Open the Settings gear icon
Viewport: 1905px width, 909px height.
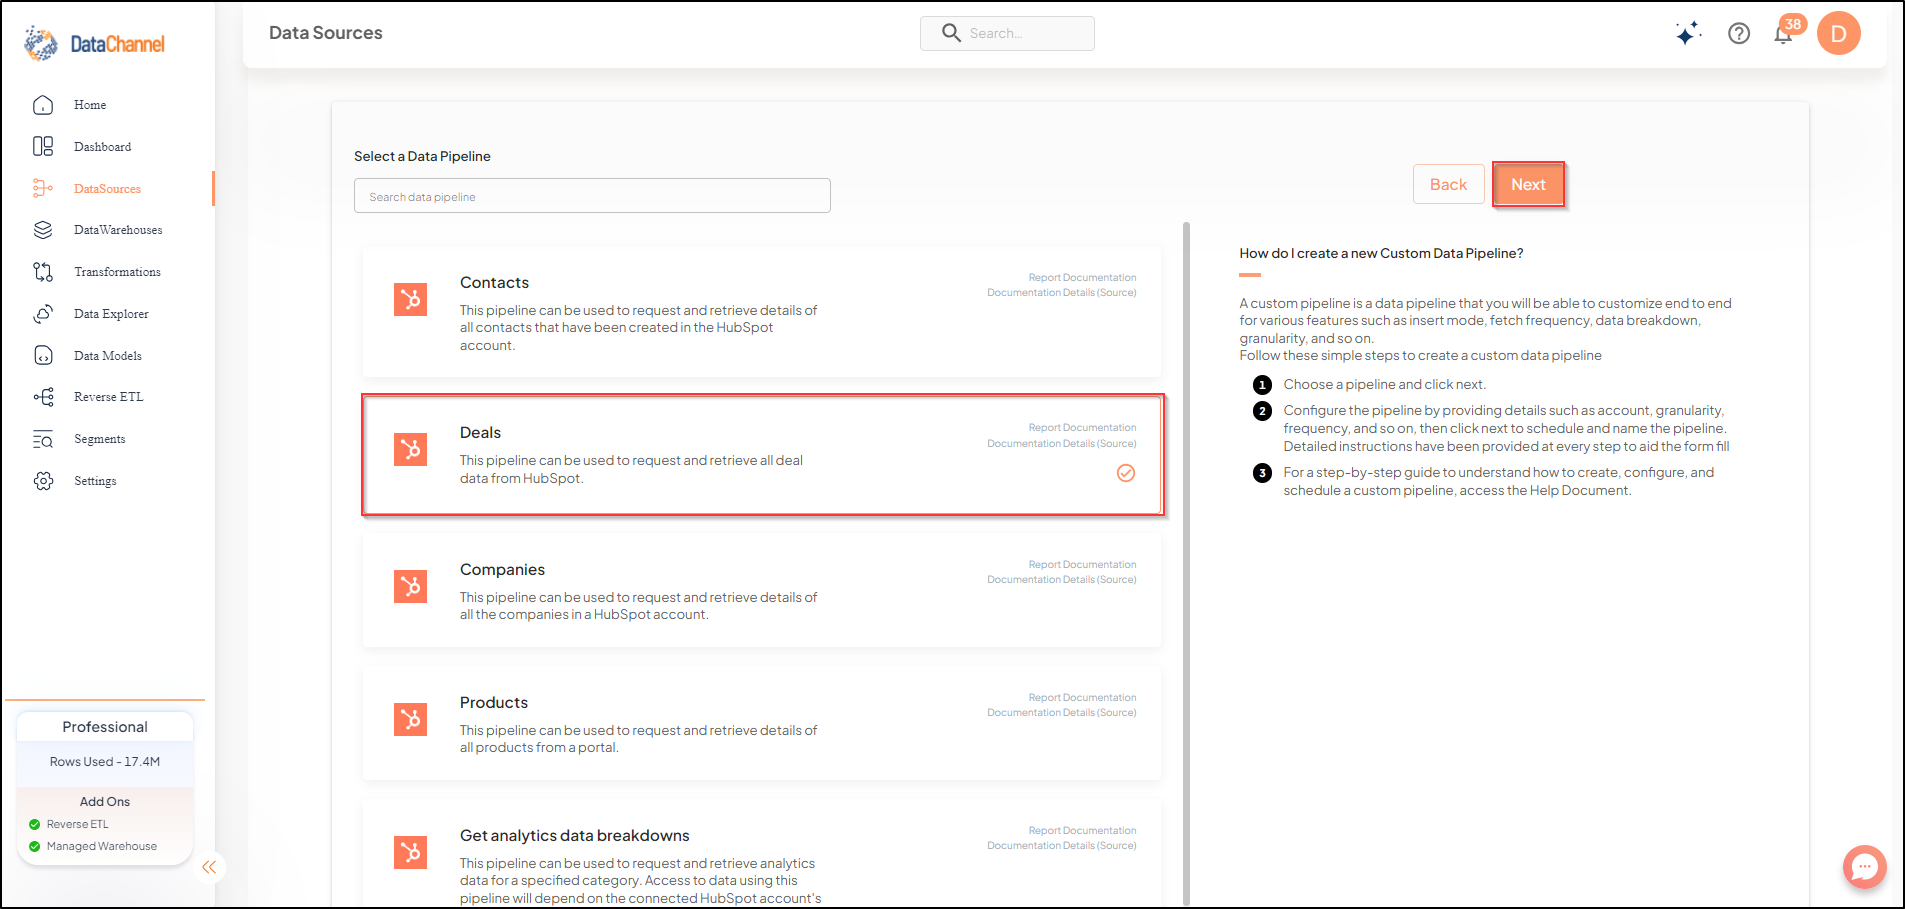[x=43, y=481]
